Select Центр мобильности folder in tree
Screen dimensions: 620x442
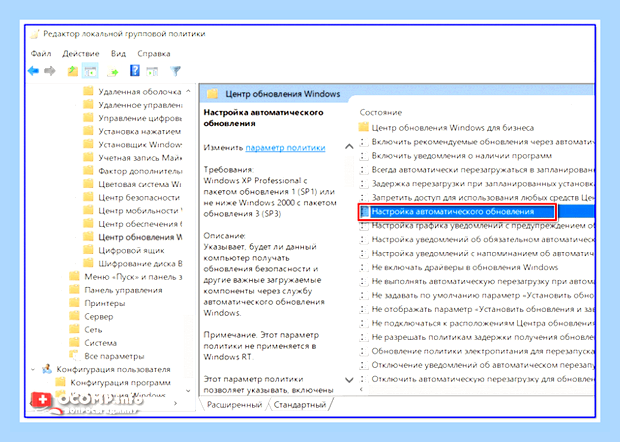tap(132, 211)
